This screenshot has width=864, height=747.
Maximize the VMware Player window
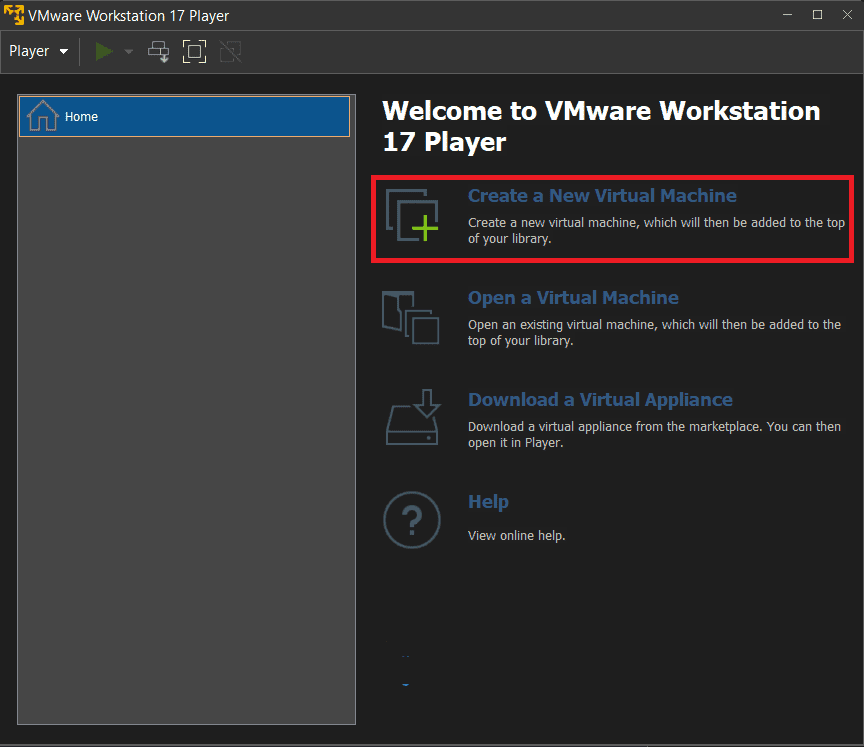click(817, 15)
